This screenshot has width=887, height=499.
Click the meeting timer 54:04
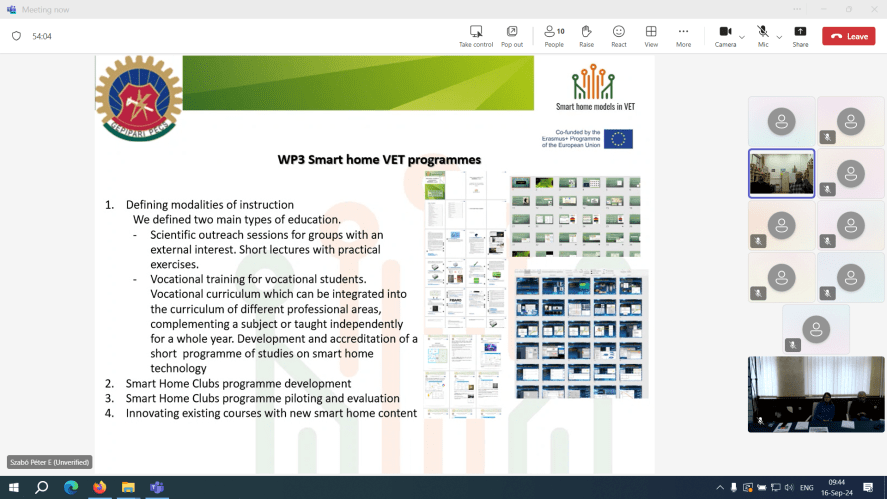click(42, 36)
